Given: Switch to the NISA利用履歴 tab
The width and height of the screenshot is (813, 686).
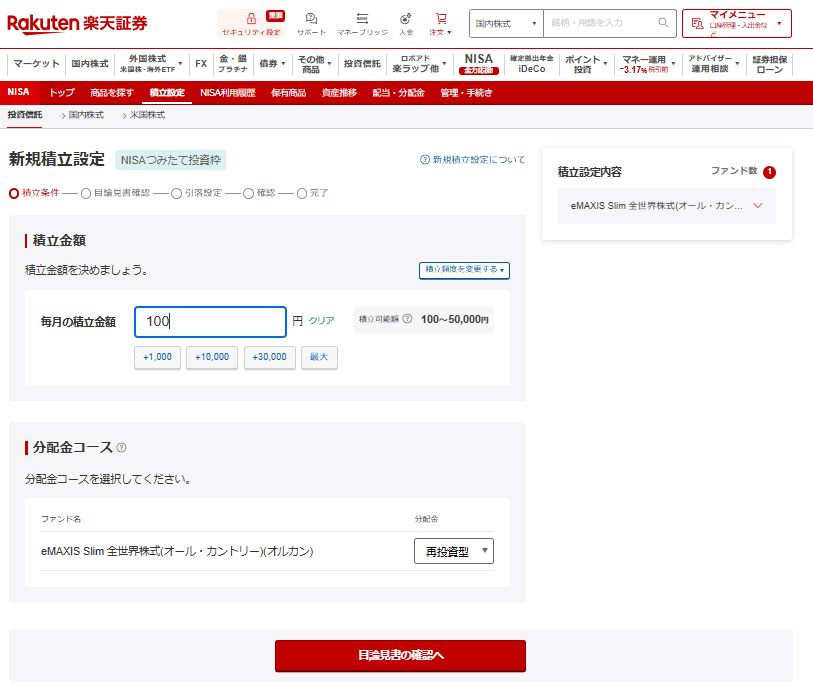Looking at the screenshot, I should [x=228, y=93].
